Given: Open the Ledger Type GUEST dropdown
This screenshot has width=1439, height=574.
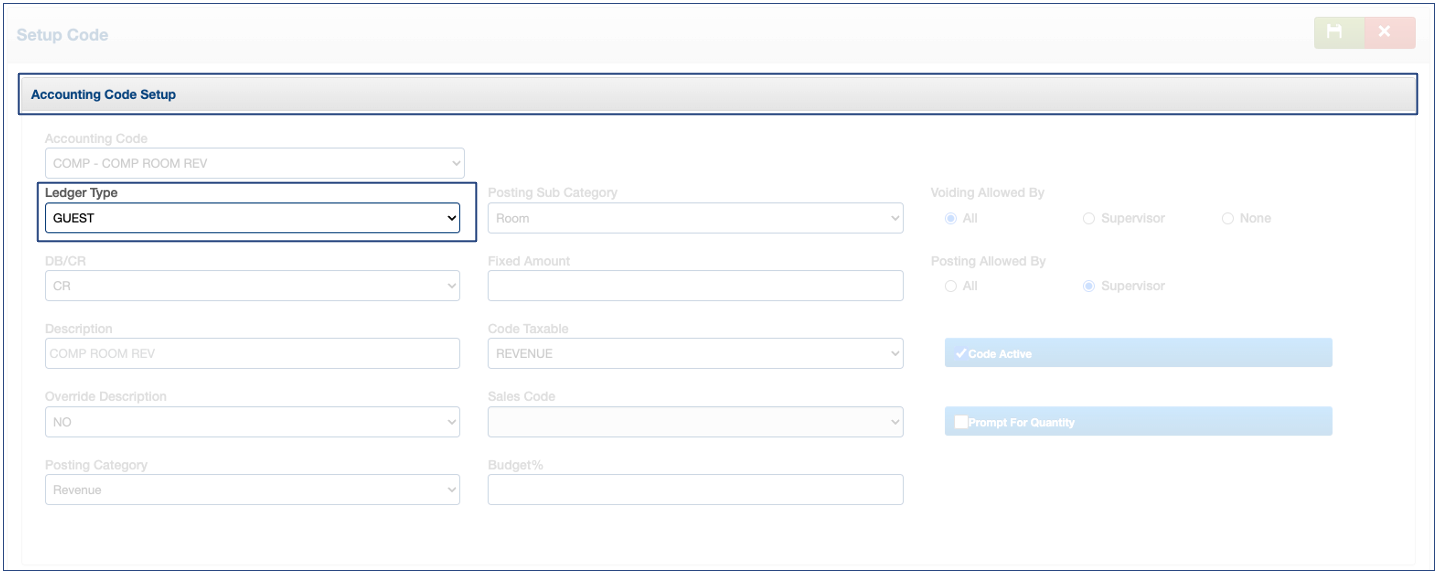Looking at the screenshot, I should [x=252, y=218].
